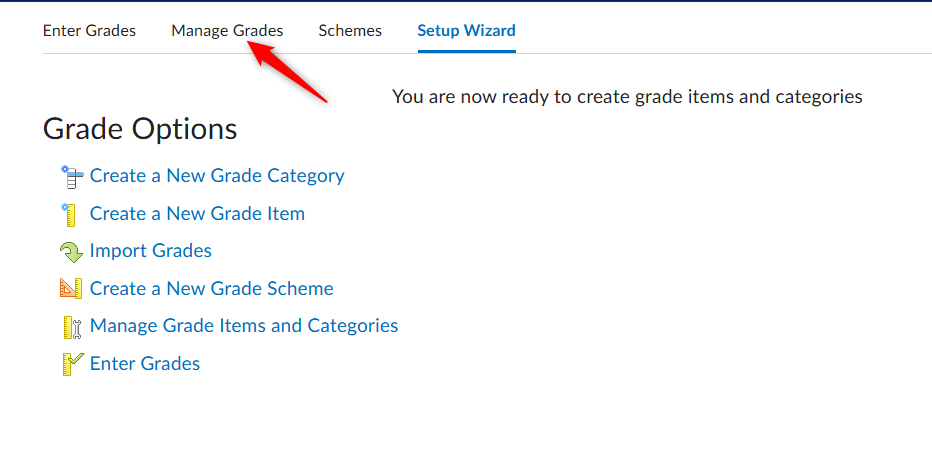Select the Setup Wizard tab

(x=467, y=30)
